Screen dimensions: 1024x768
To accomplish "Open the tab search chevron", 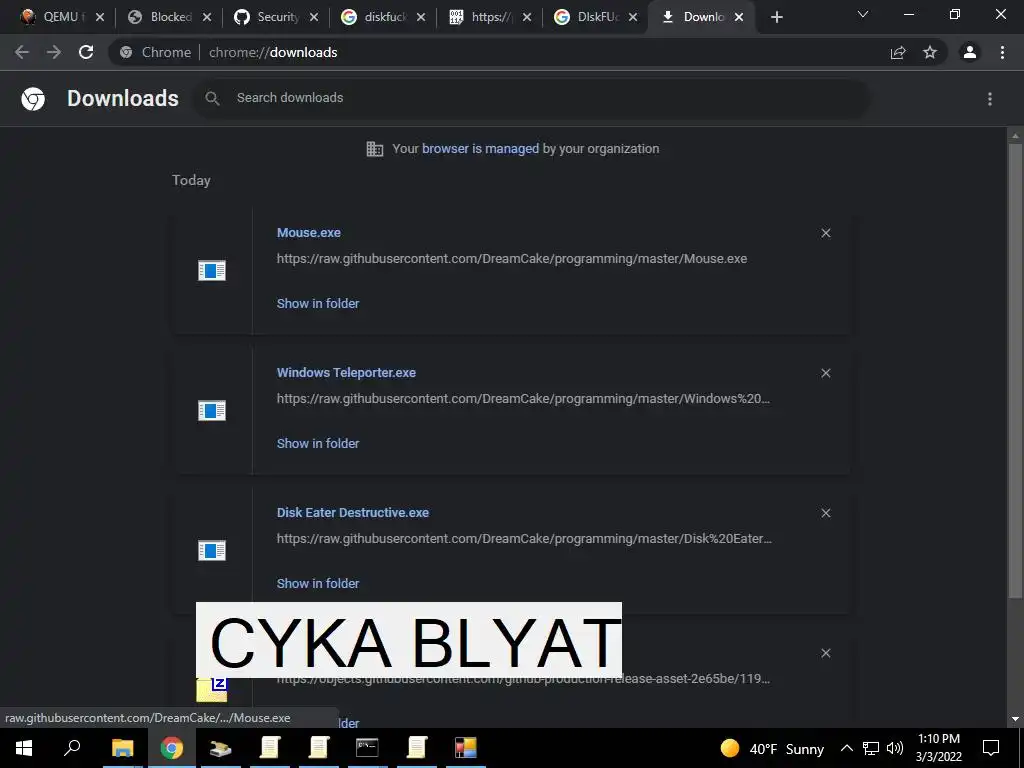I will [863, 14].
